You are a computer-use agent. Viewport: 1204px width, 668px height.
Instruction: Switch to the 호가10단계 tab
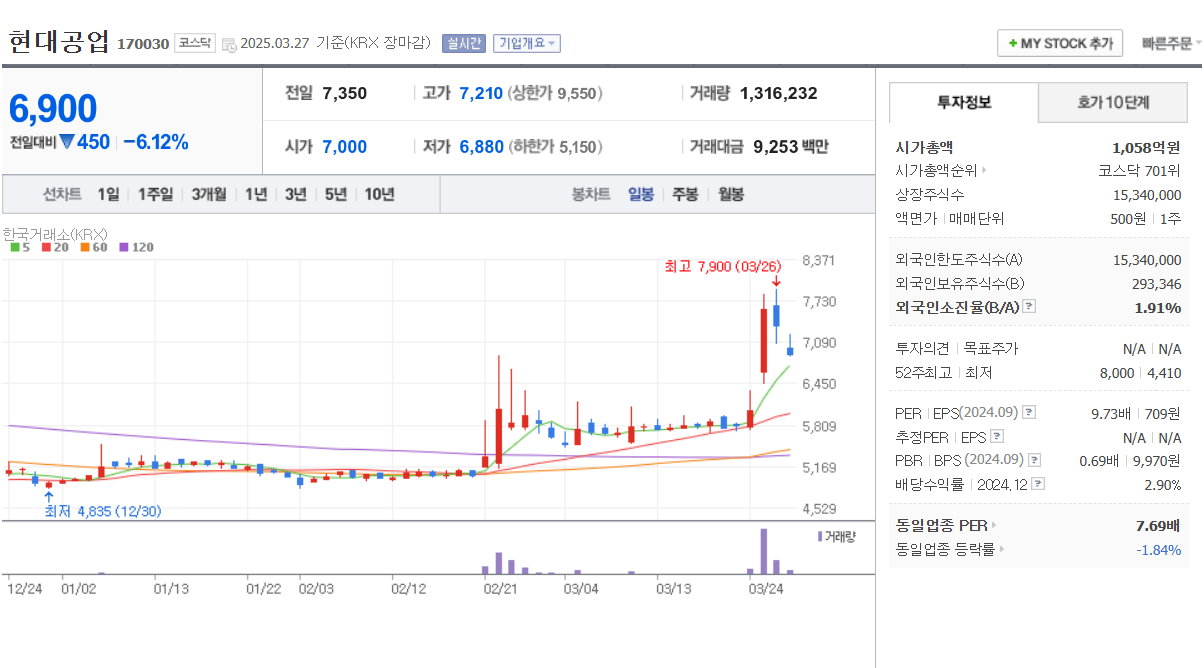1113,102
